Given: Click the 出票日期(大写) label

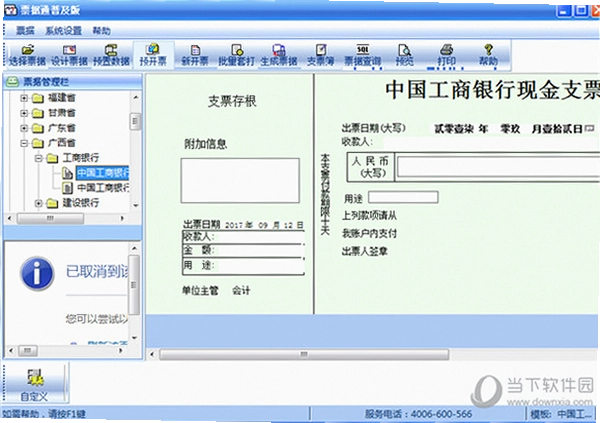Looking at the screenshot, I should click(x=373, y=128).
